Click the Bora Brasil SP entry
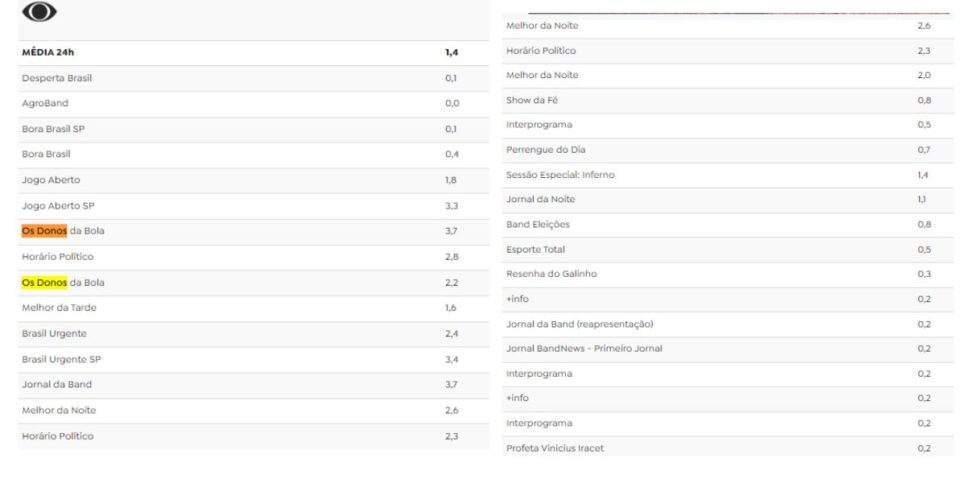The height and width of the screenshot is (483, 966). 254,129
